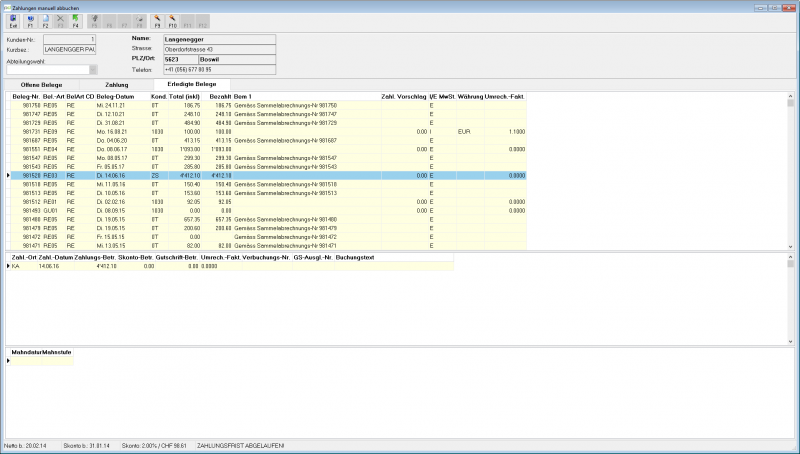The width and height of the screenshot is (800, 454).
Task: Select highlighted Beleg row 981520
Action: point(268,175)
